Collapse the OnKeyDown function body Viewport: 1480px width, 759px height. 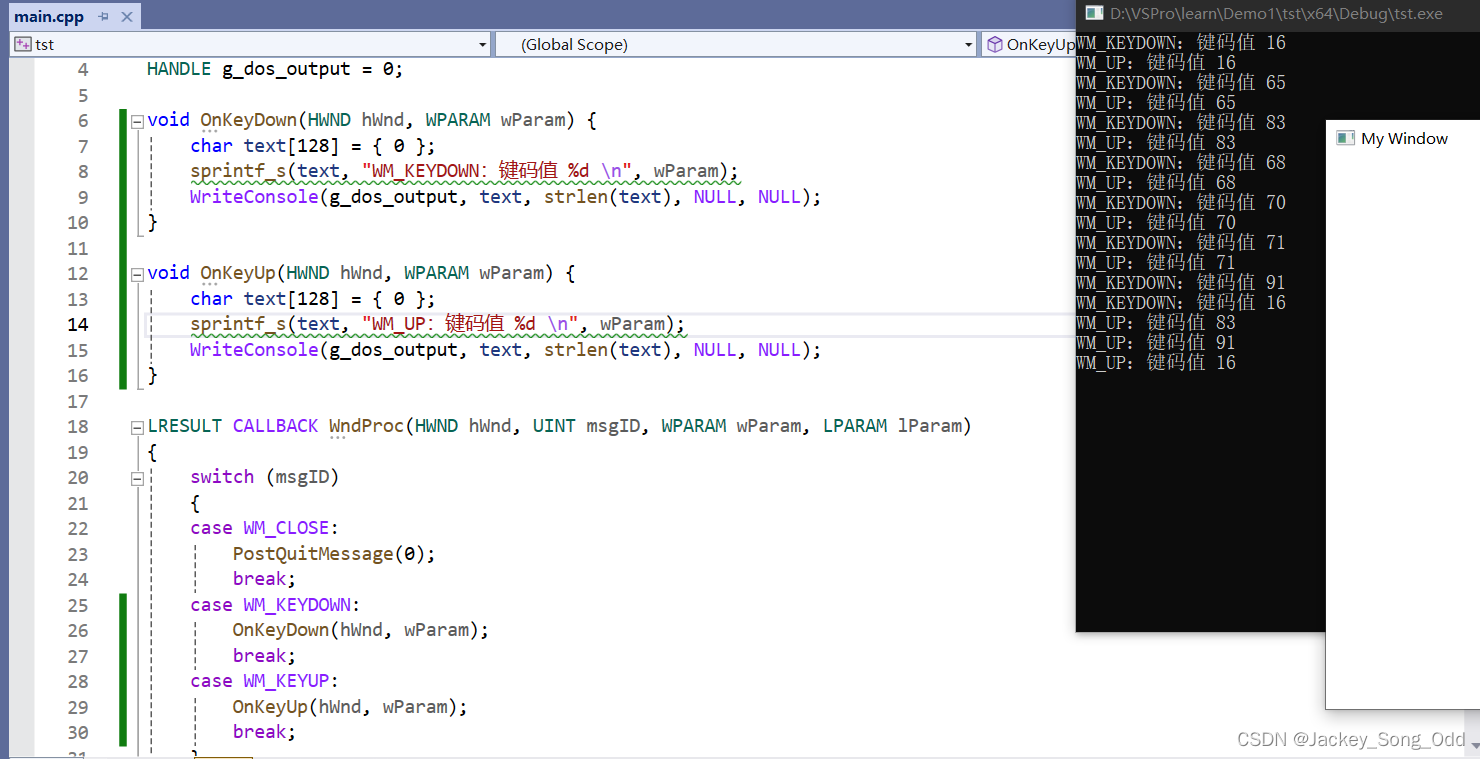(x=137, y=119)
